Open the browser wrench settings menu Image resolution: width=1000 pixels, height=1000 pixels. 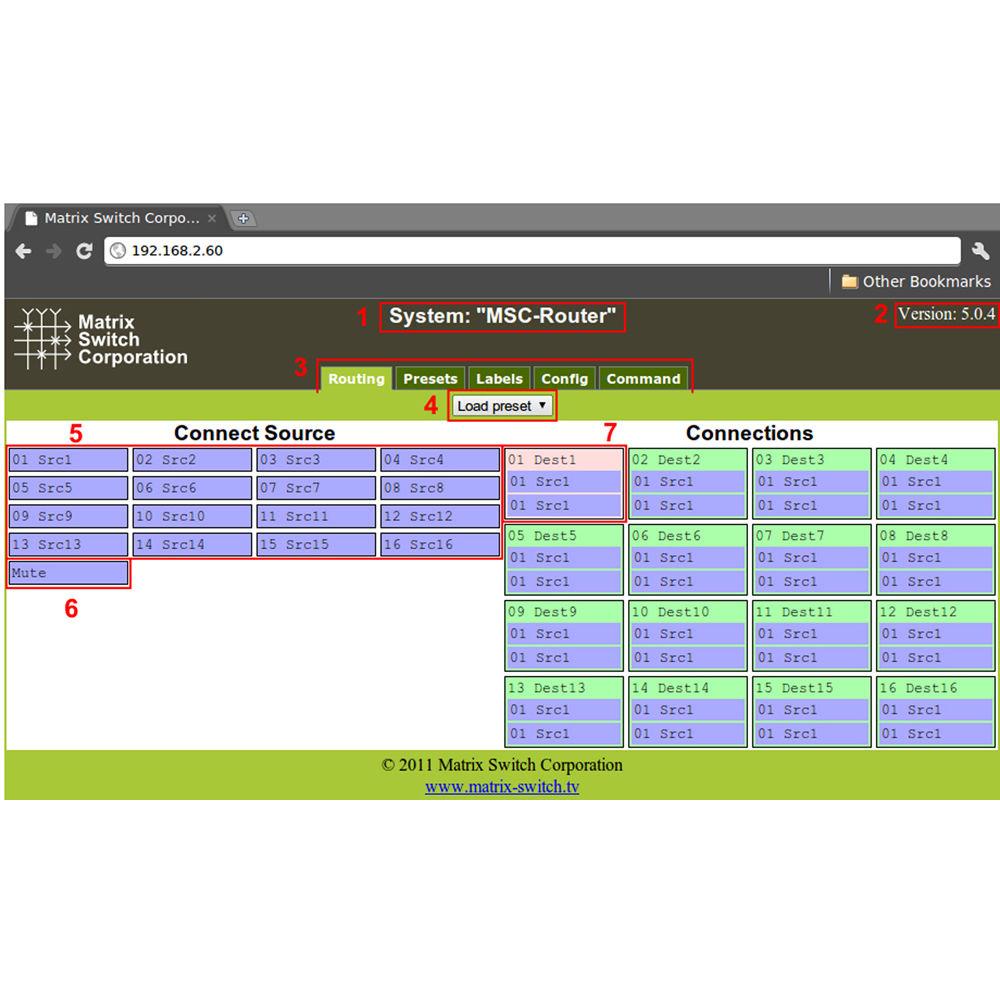tap(980, 251)
